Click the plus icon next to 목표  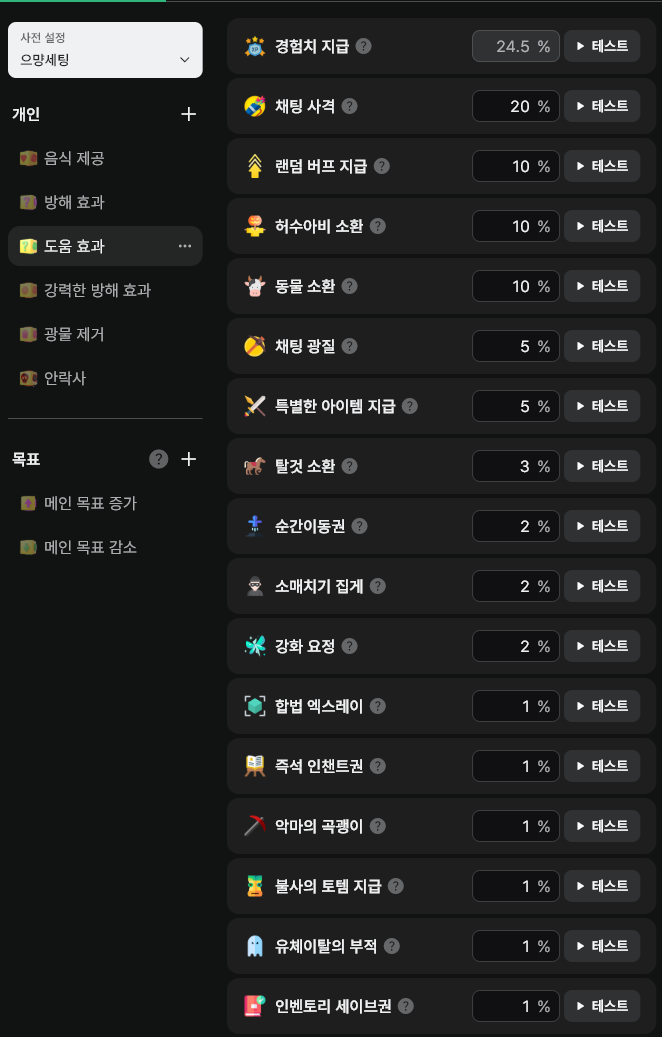[189, 459]
